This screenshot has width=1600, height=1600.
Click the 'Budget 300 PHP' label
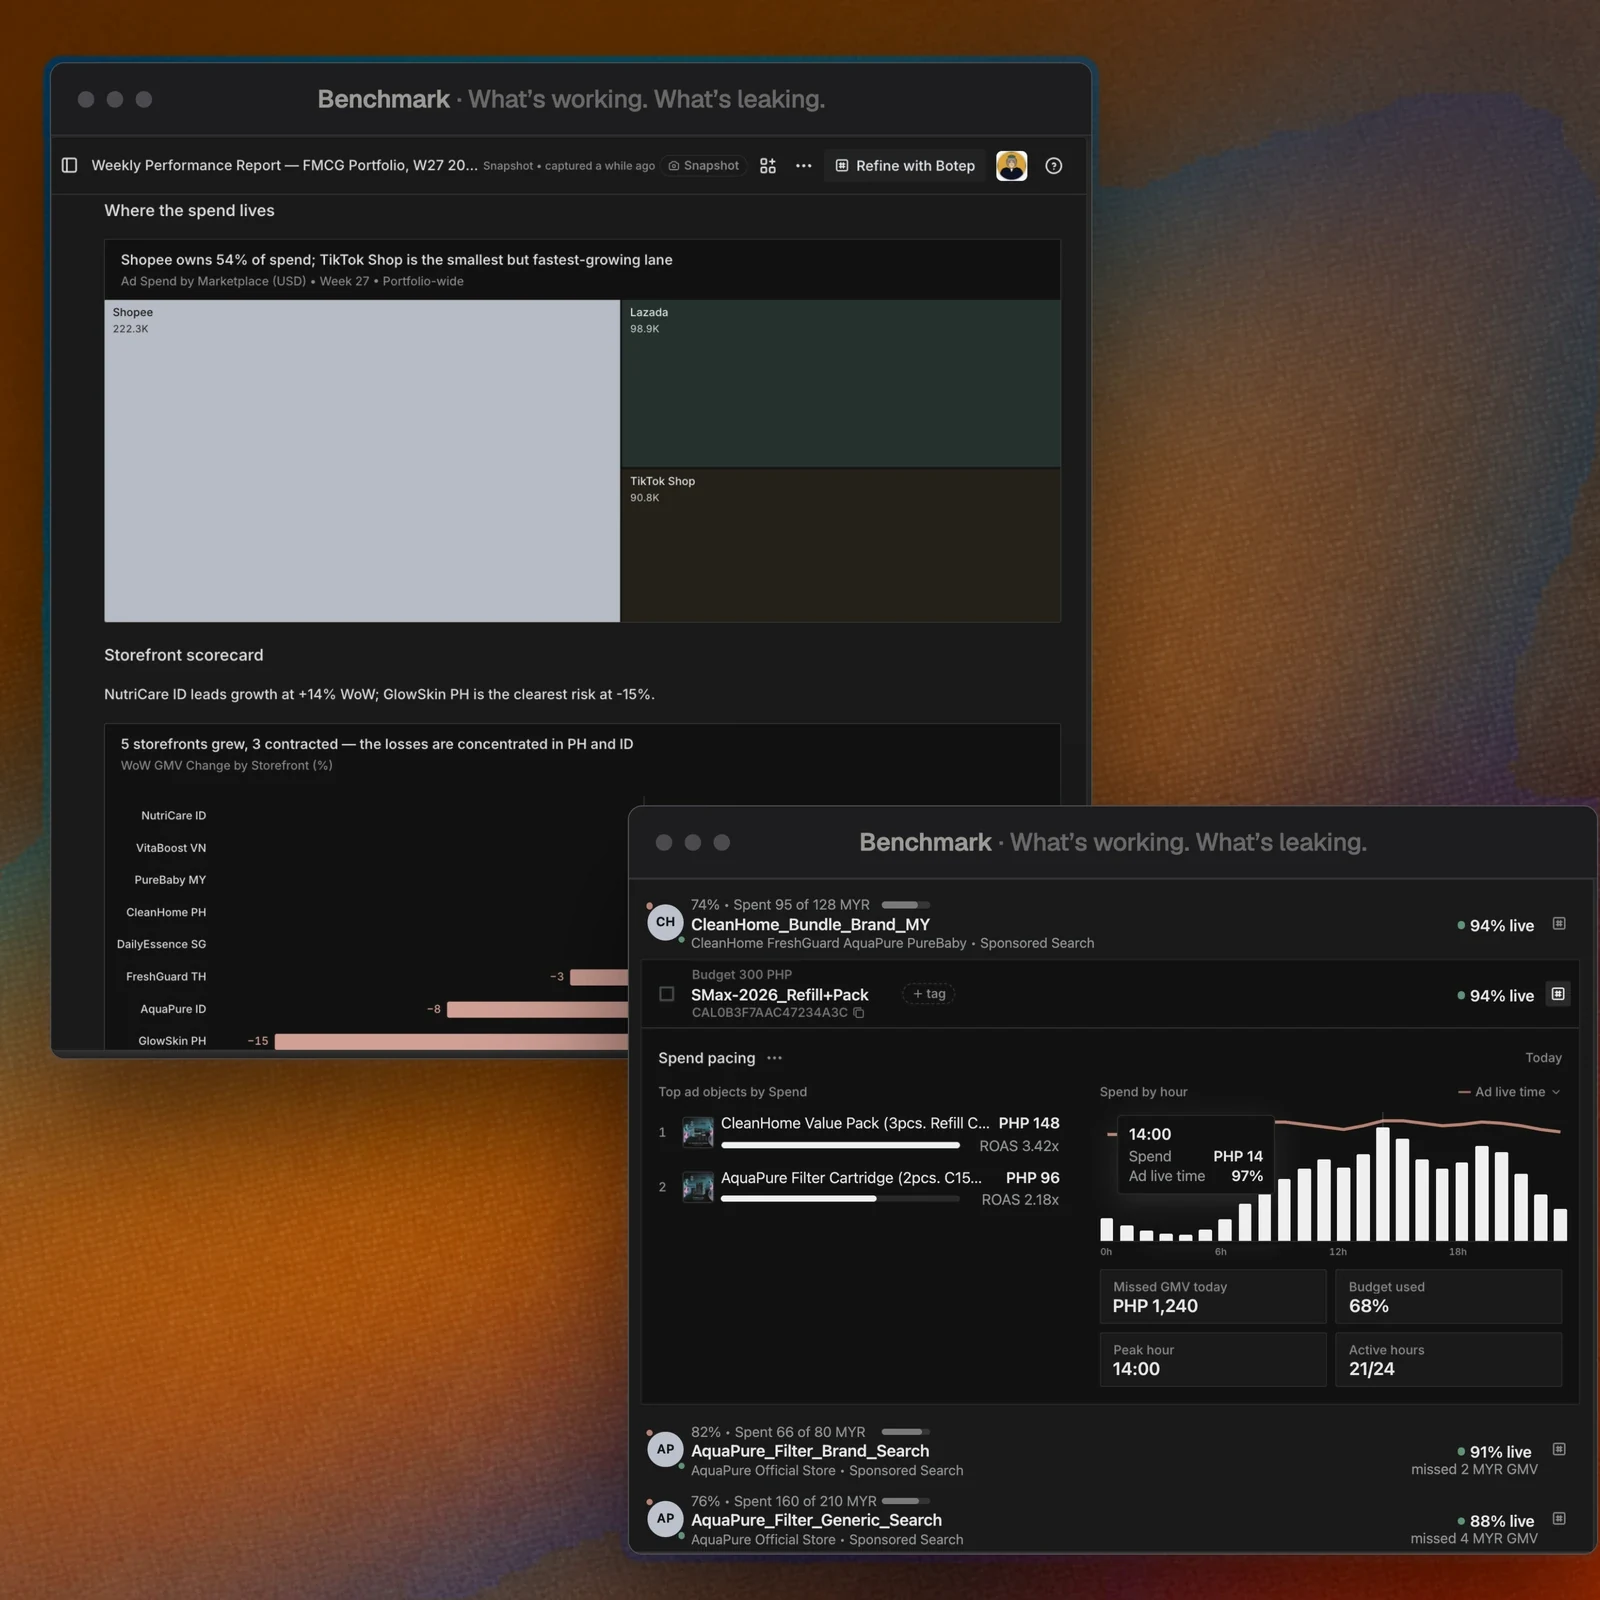(x=742, y=975)
